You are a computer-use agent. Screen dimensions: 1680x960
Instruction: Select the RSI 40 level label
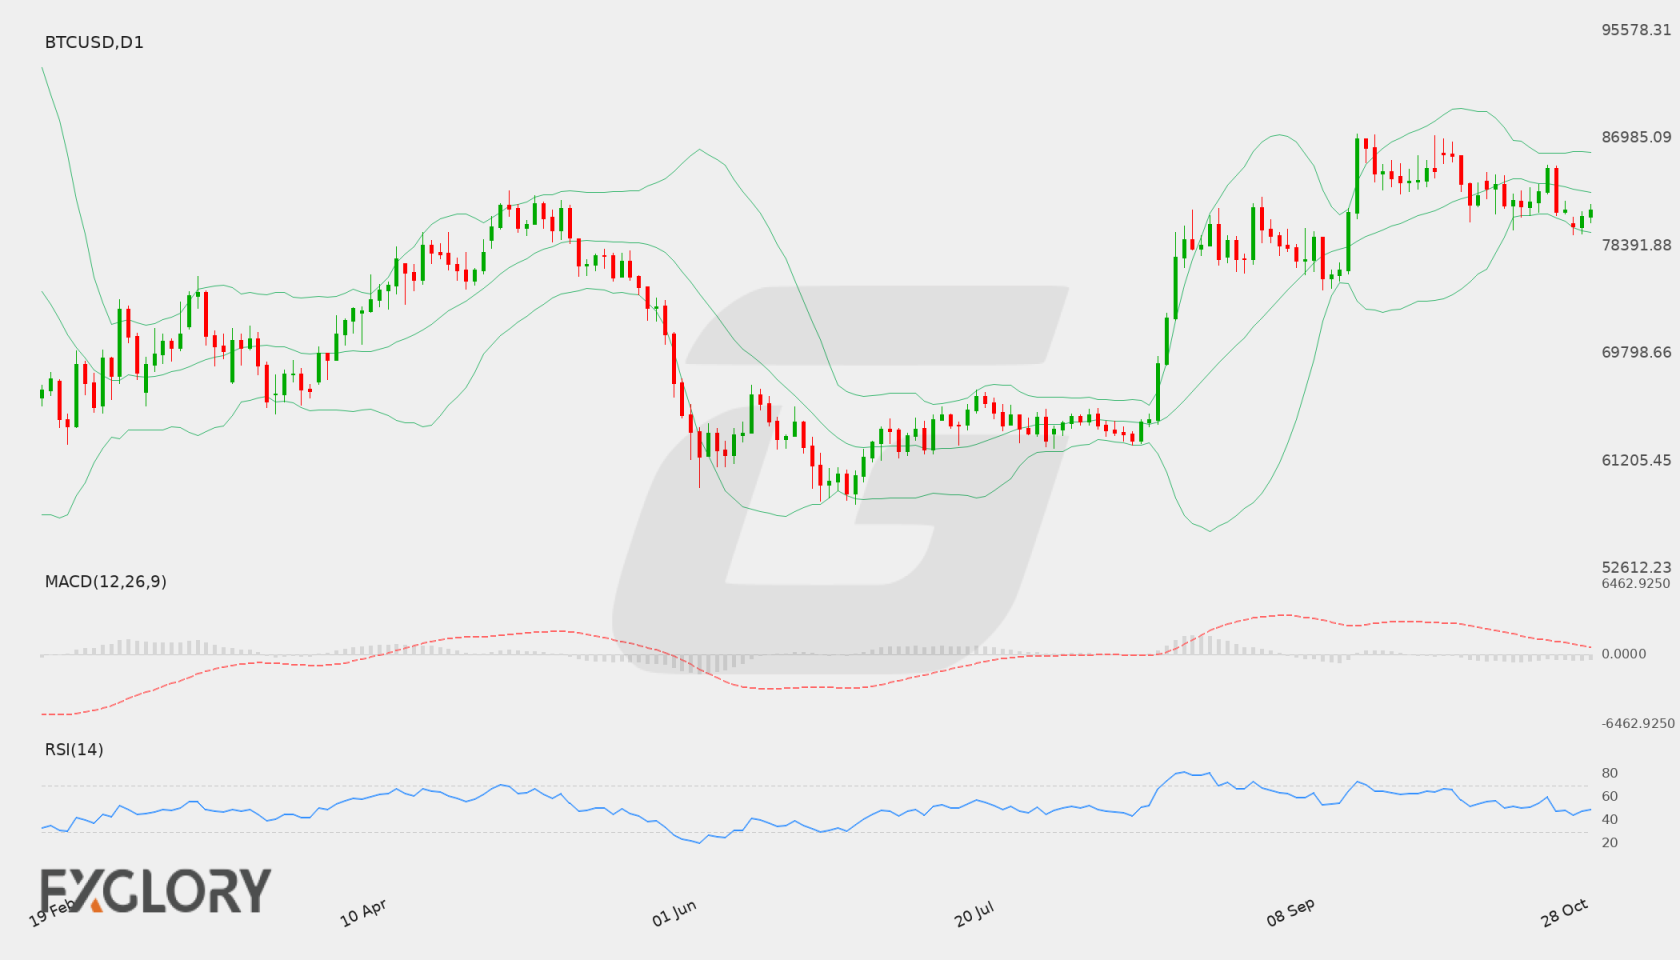(1610, 819)
